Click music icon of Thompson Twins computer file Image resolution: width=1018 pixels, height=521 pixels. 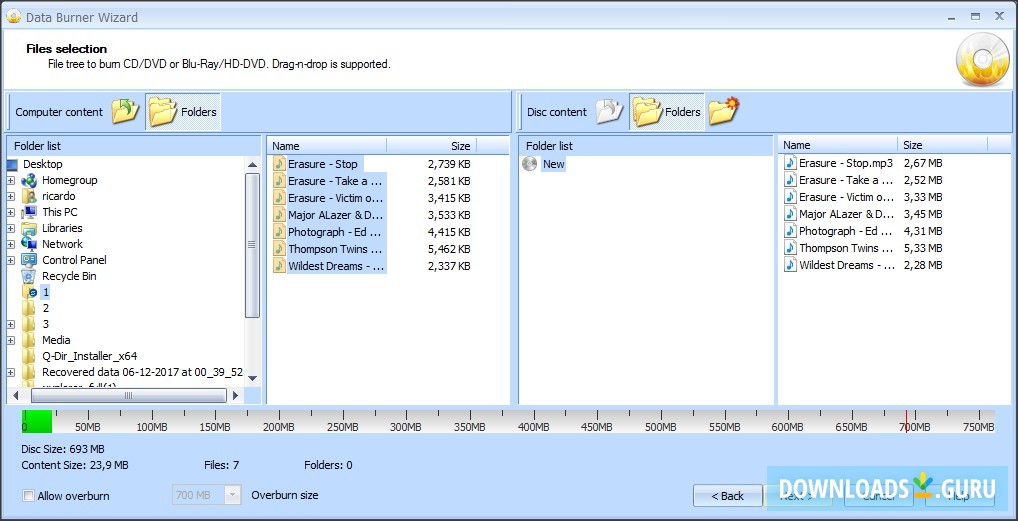pyautogui.click(x=279, y=249)
